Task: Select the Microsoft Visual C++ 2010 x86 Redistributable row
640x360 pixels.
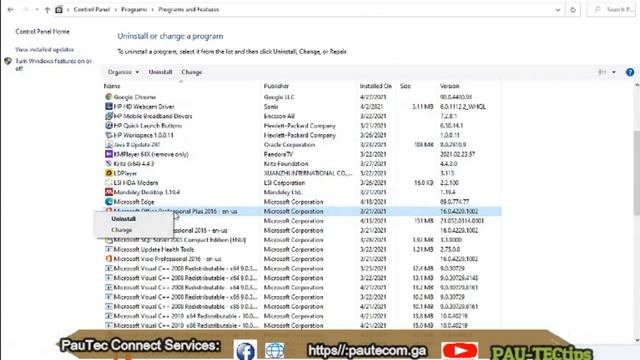Action: 302,325
